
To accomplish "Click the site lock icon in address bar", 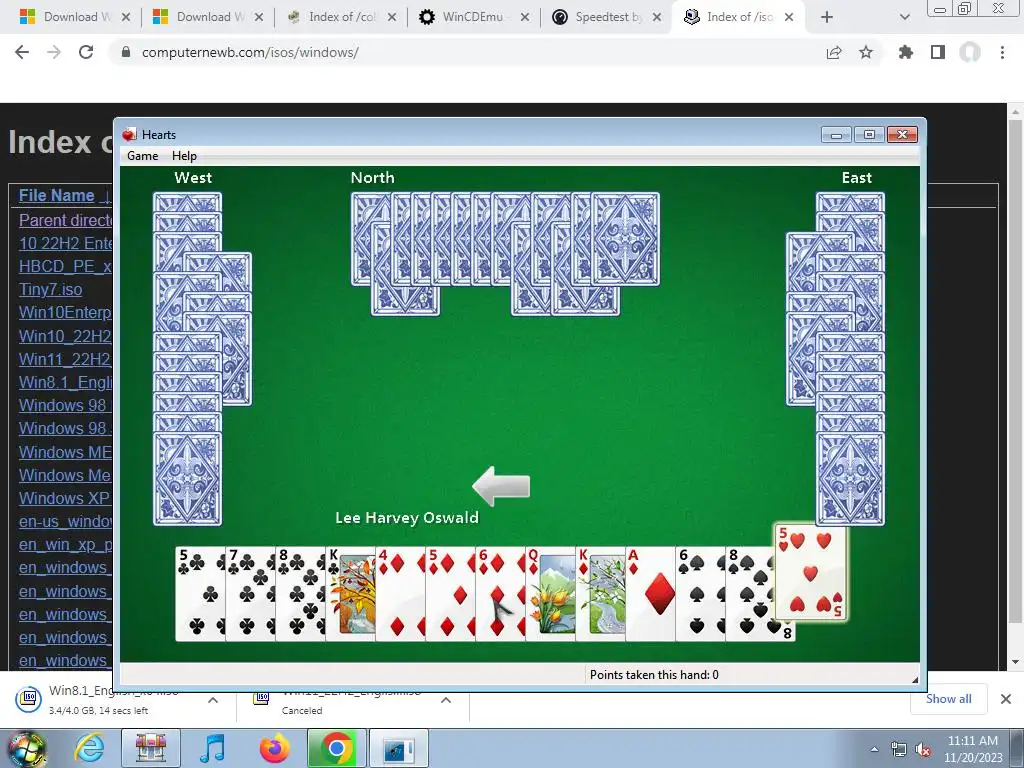I will tap(125, 52).
